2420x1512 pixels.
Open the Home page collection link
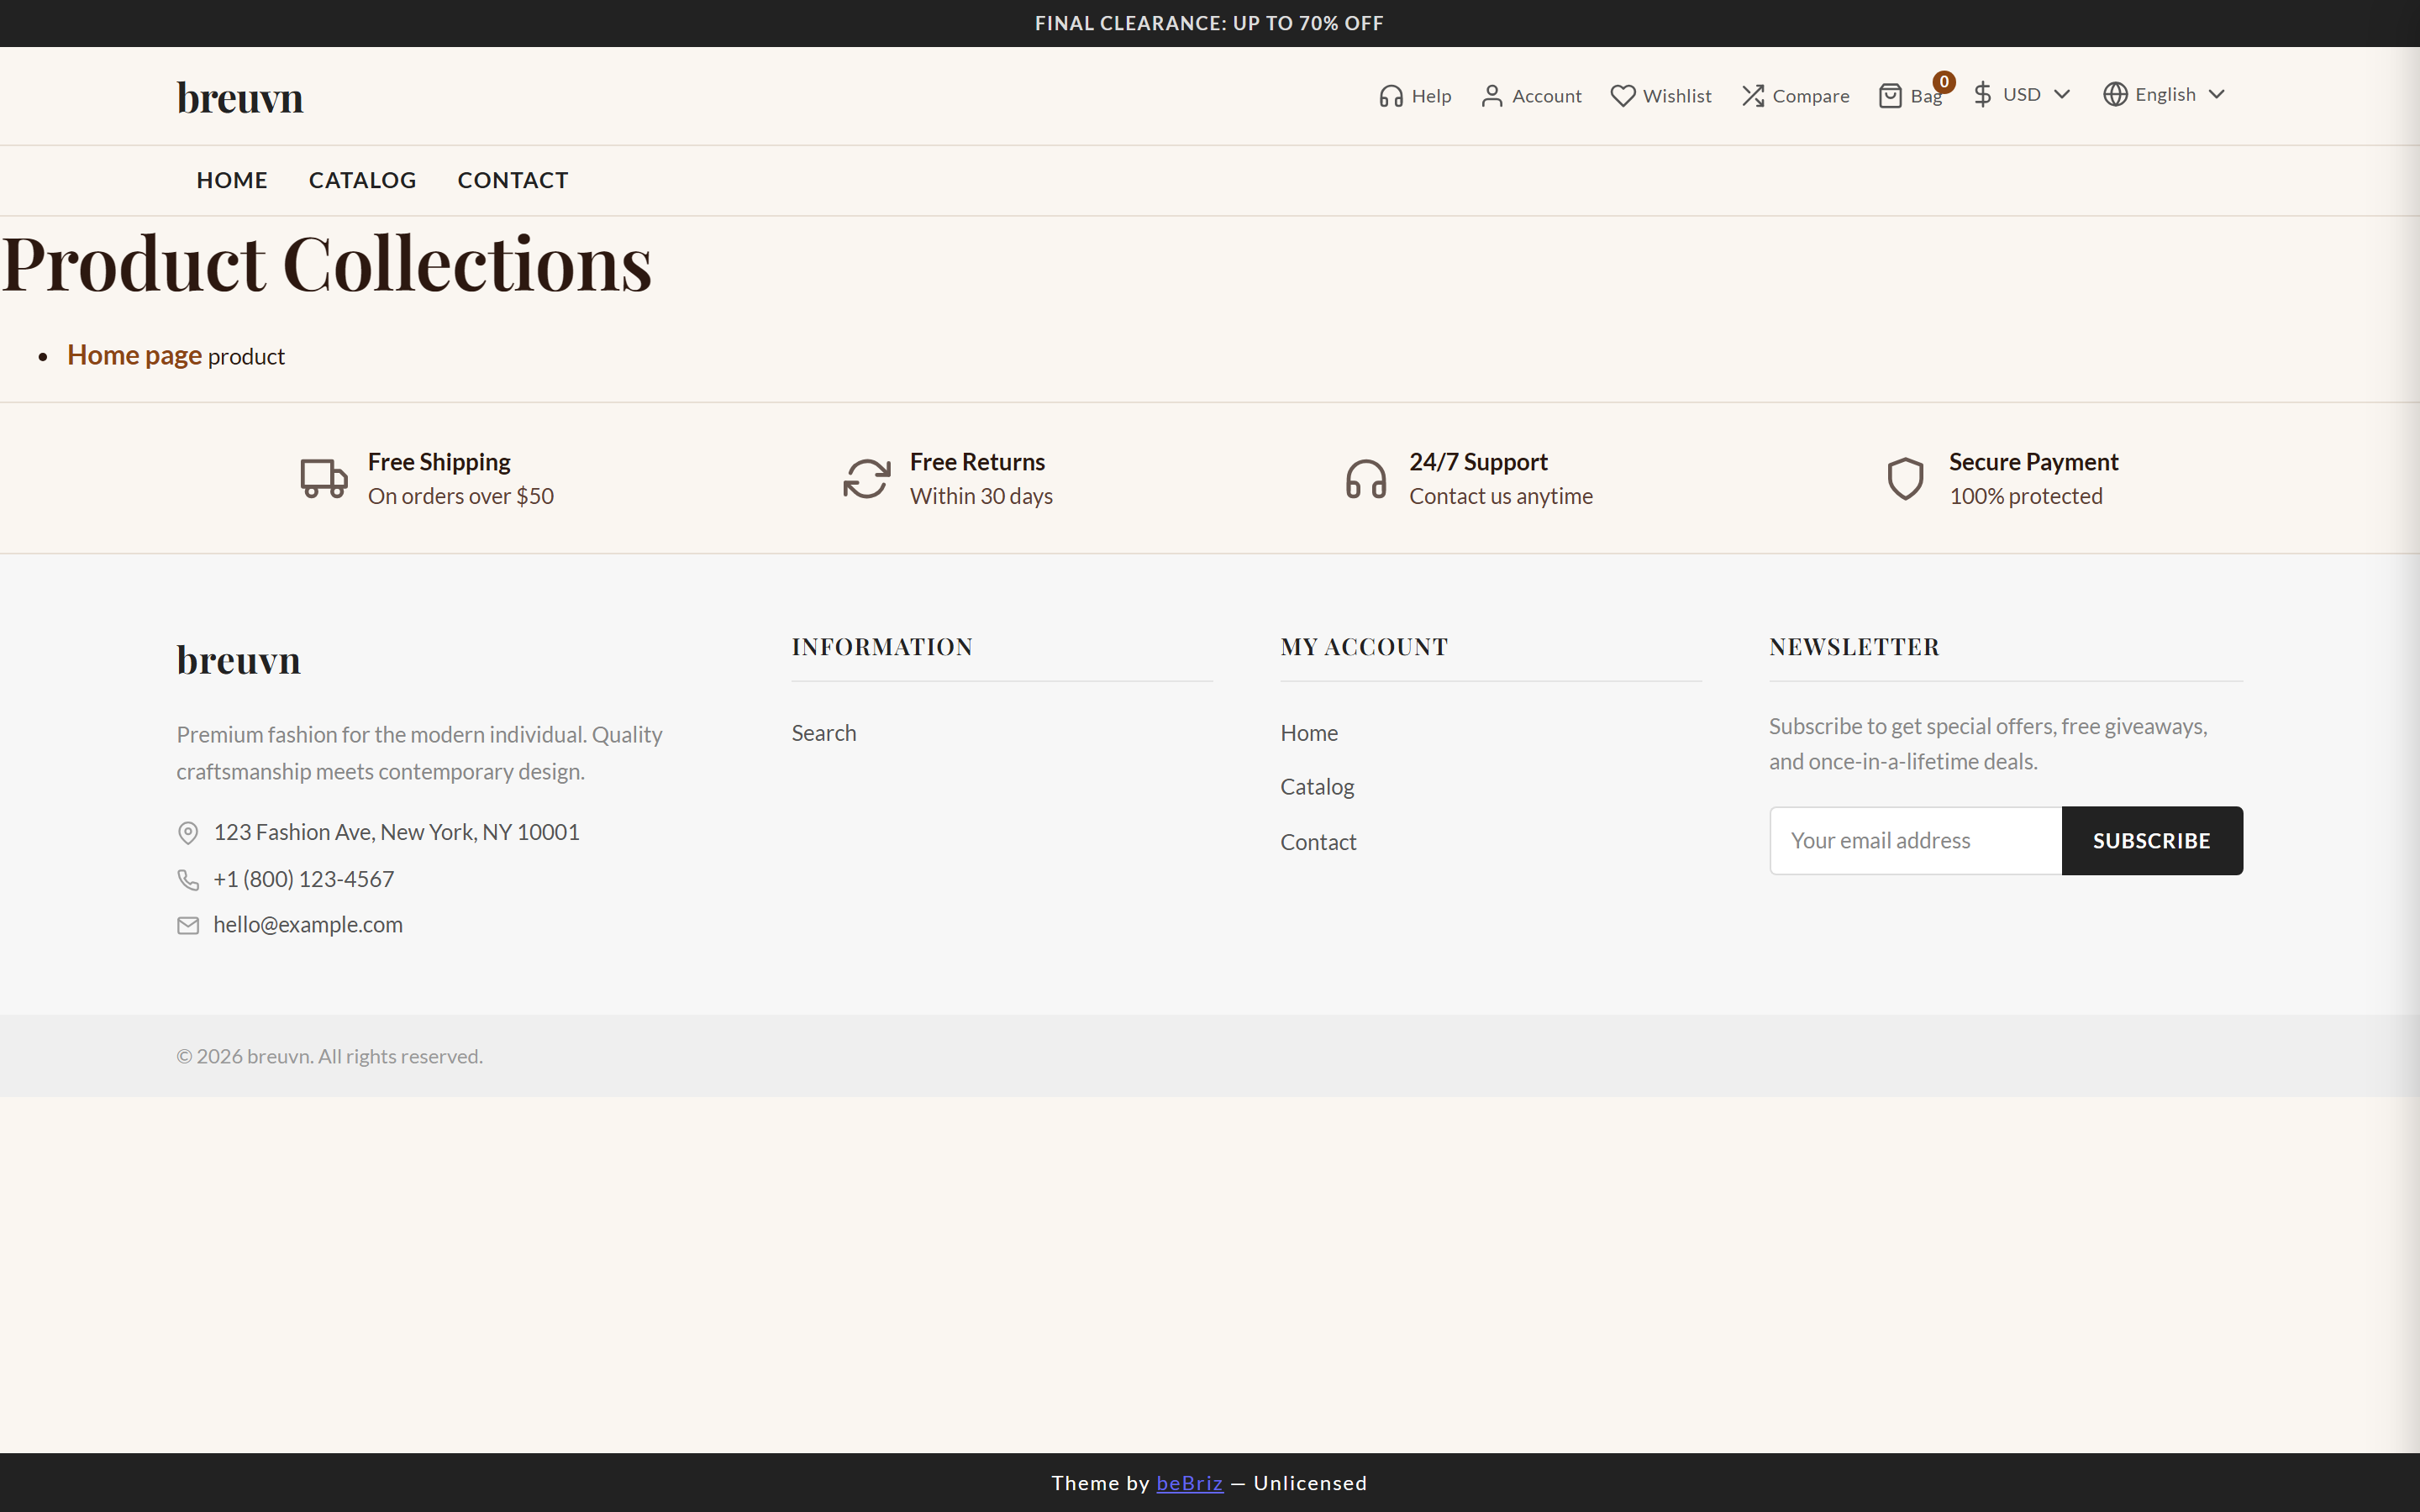tap(134, 356)
